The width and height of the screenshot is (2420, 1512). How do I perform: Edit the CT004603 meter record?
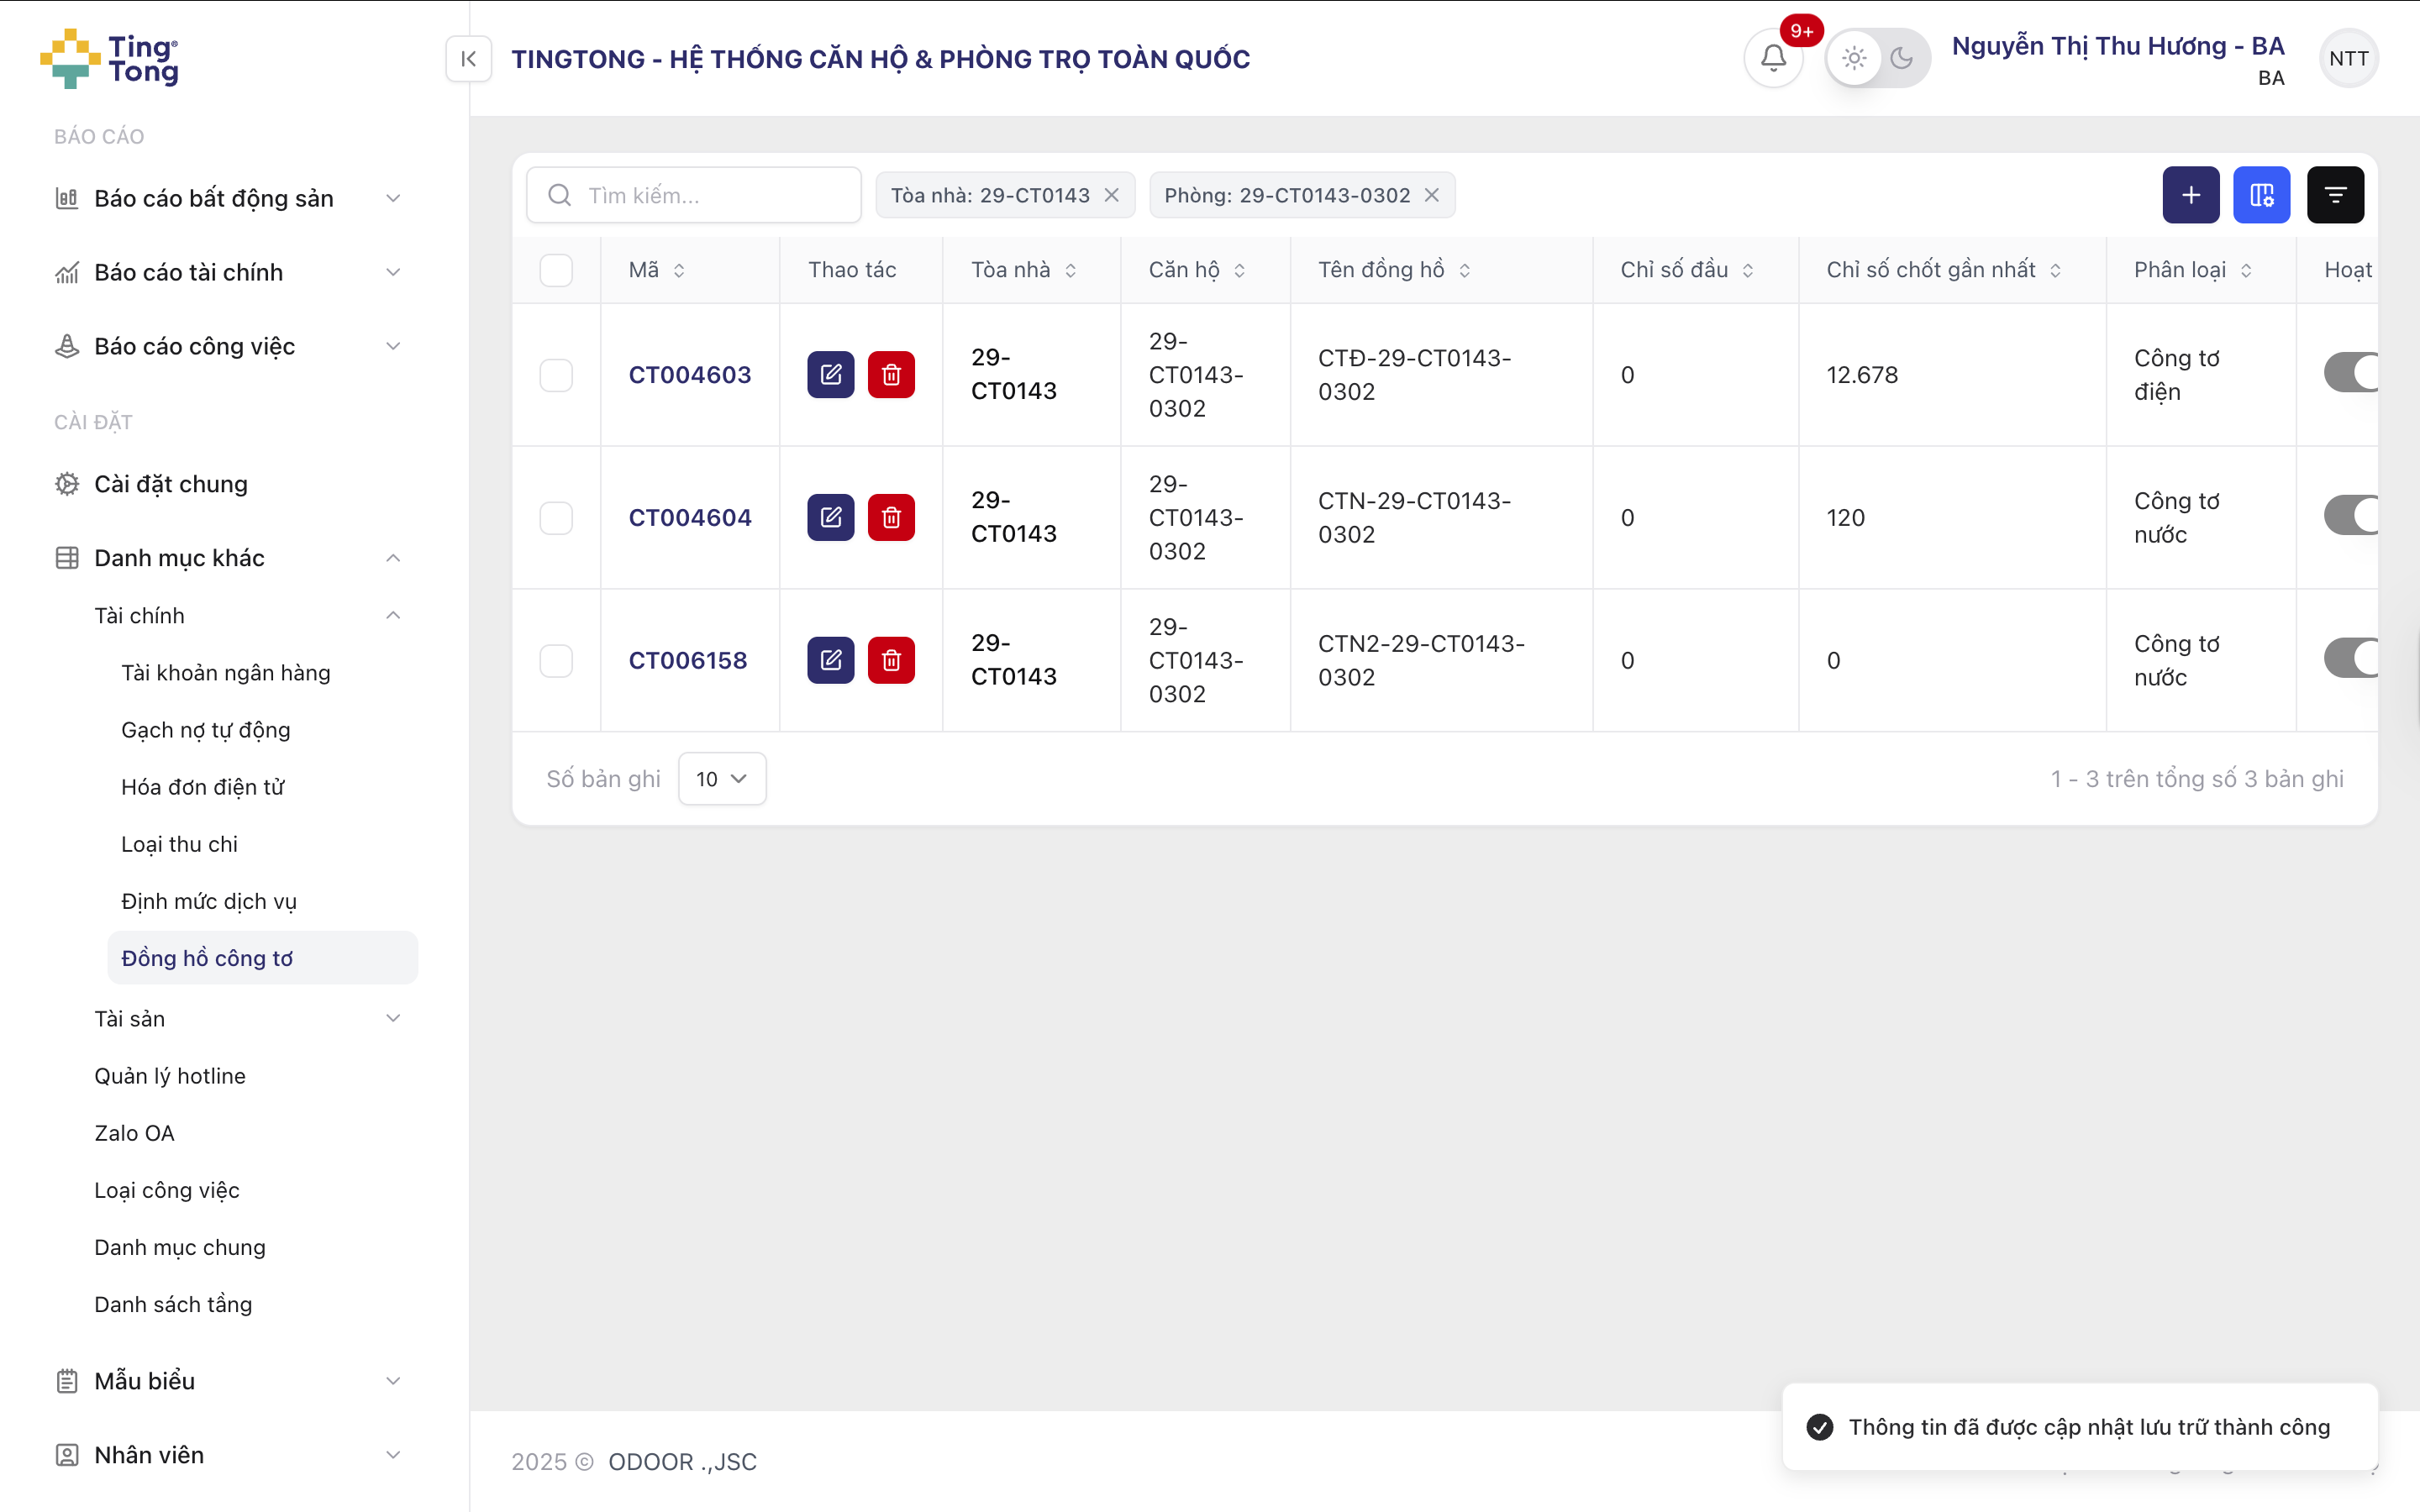(830, 375)
